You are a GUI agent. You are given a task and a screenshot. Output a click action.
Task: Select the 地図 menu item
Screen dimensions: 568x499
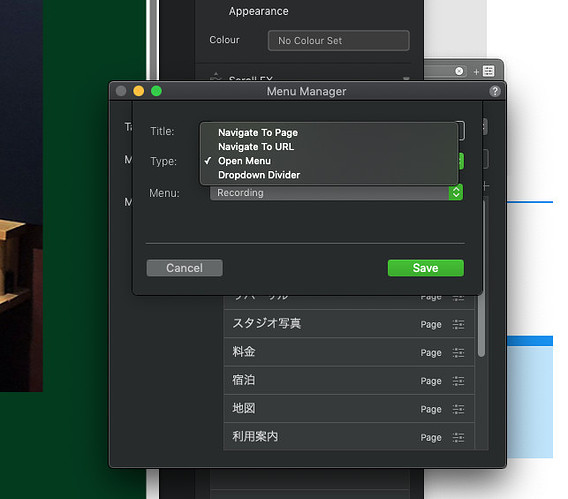click(x=349, y=408)
